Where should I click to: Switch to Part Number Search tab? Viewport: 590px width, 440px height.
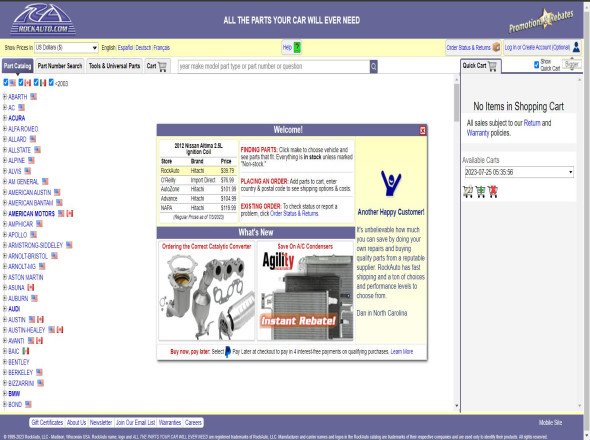(59, 66)
